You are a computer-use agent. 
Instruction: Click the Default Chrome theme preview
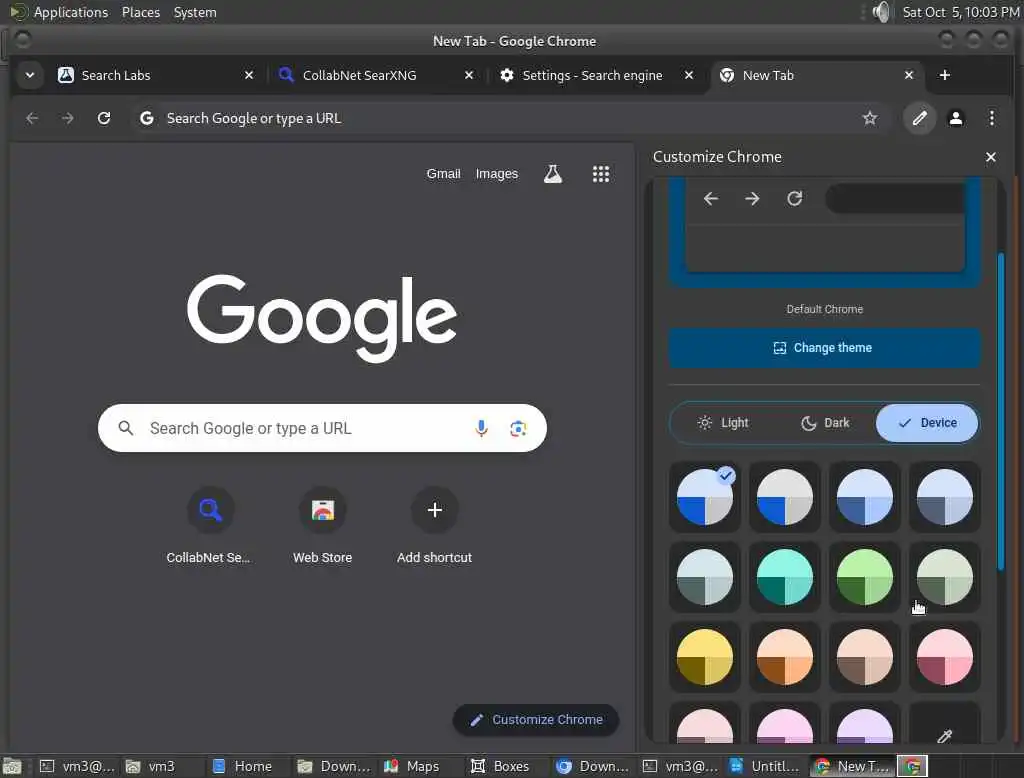point(824,234)
